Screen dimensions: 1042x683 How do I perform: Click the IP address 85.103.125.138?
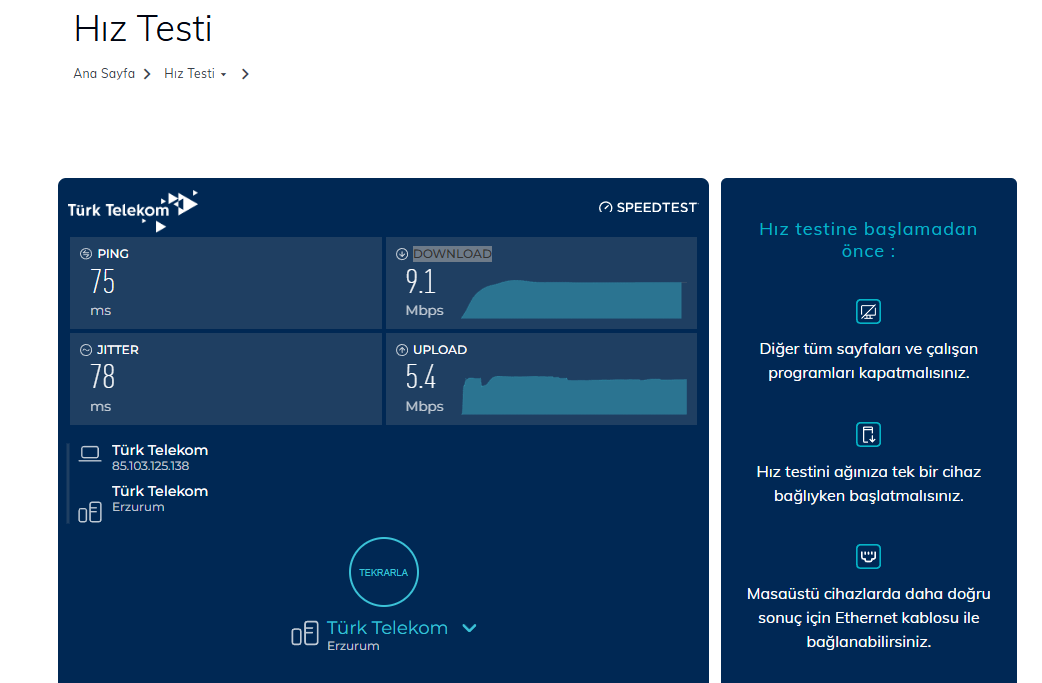click(x=150, y=466)
